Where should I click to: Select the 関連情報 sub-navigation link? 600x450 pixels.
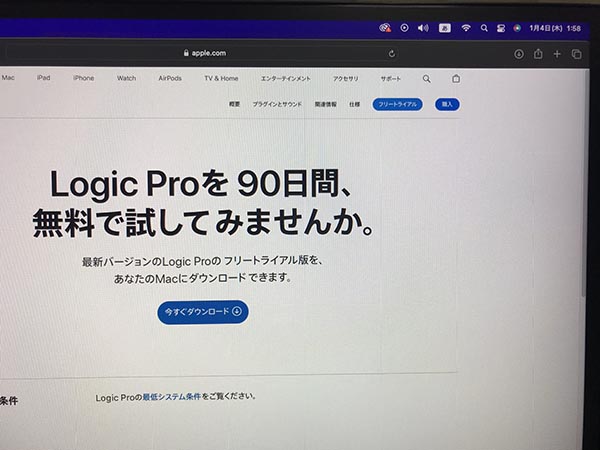pos(326,104)
